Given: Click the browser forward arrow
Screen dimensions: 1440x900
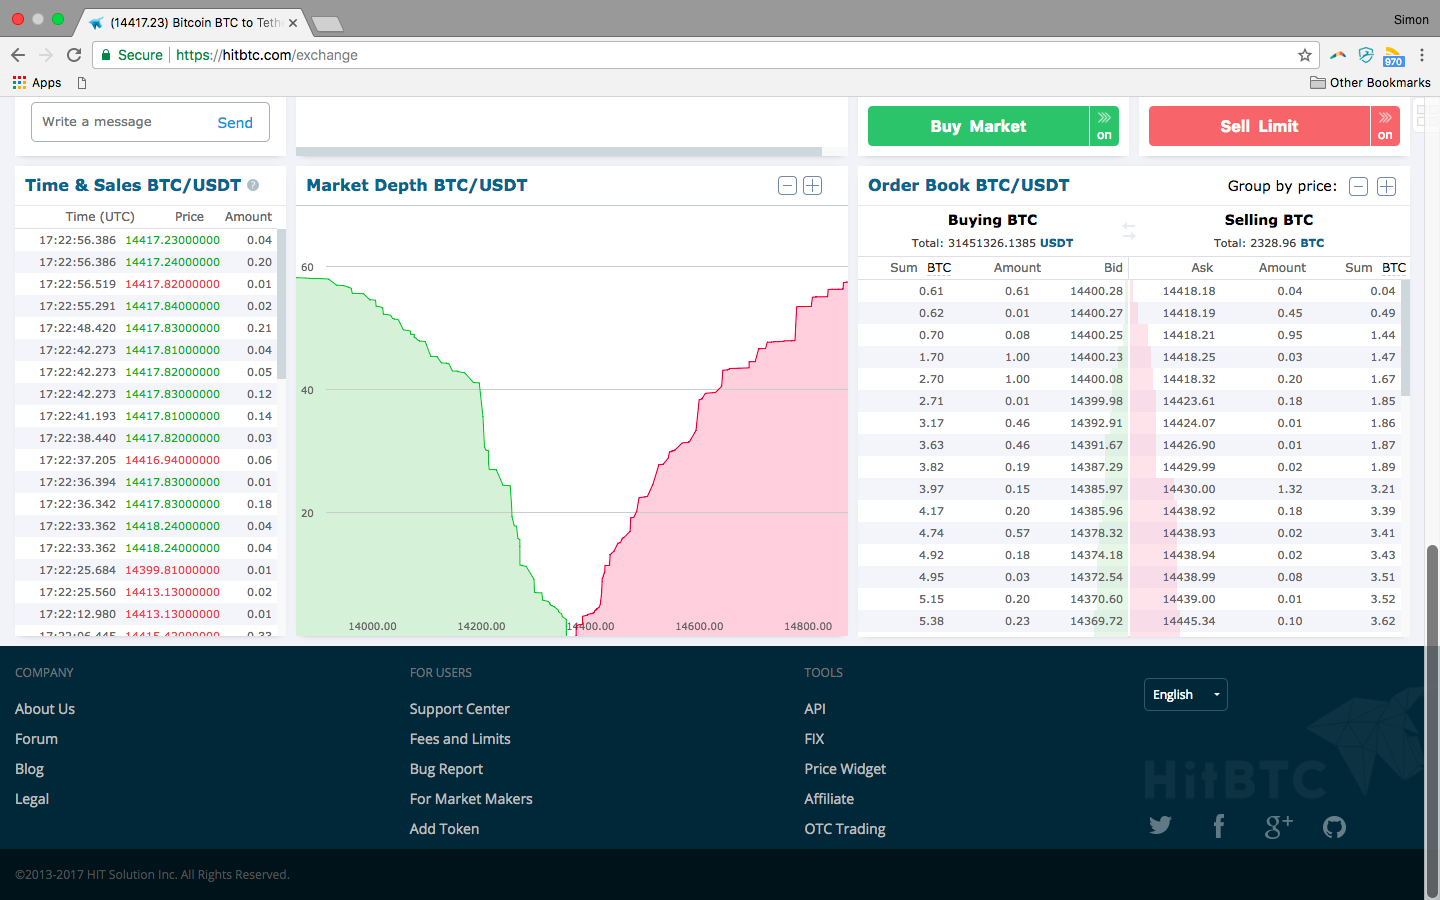Looking at the screenshot, I should click(46, 55).
